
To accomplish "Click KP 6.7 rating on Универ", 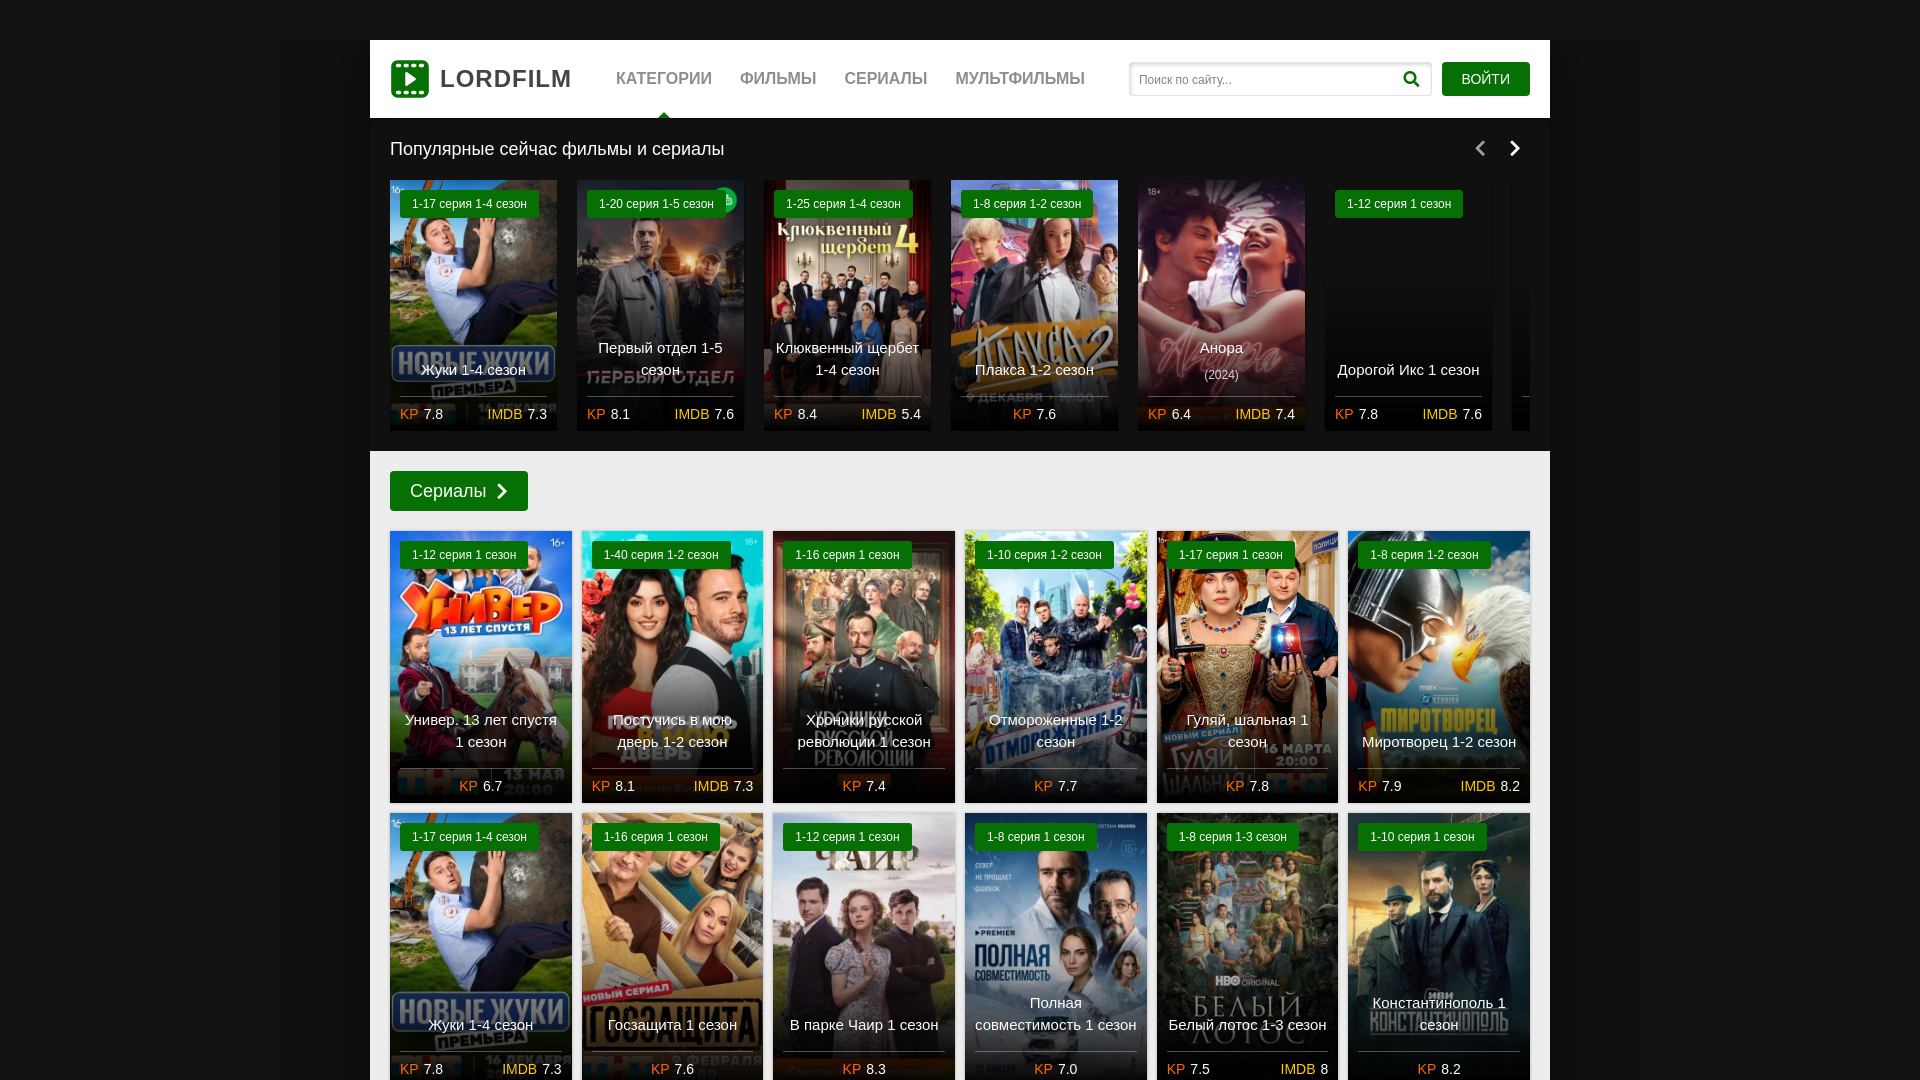I will pos(481,786).
